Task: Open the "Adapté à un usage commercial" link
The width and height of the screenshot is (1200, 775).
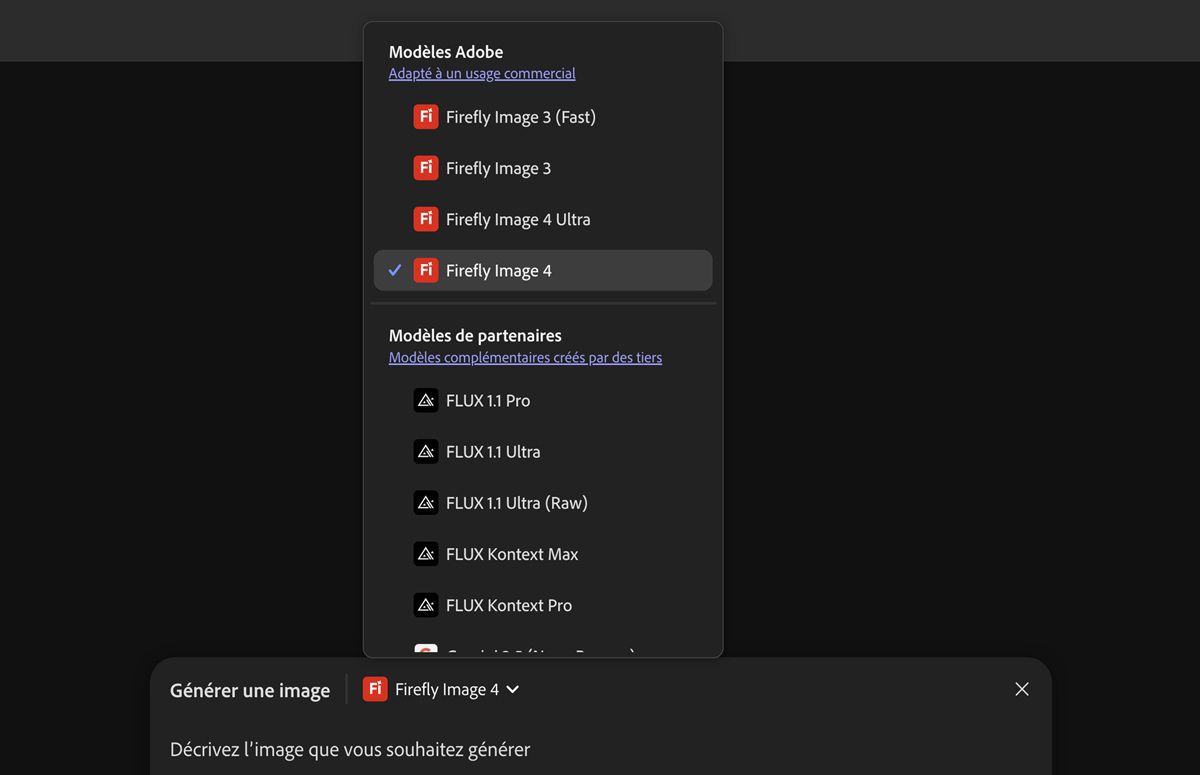Action: point(482,73)
